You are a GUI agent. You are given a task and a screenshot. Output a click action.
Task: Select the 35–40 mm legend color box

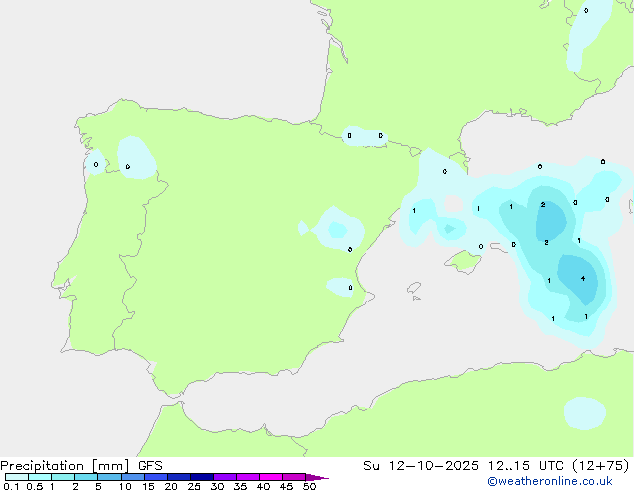pyautogui.click(x=248, y=477)
